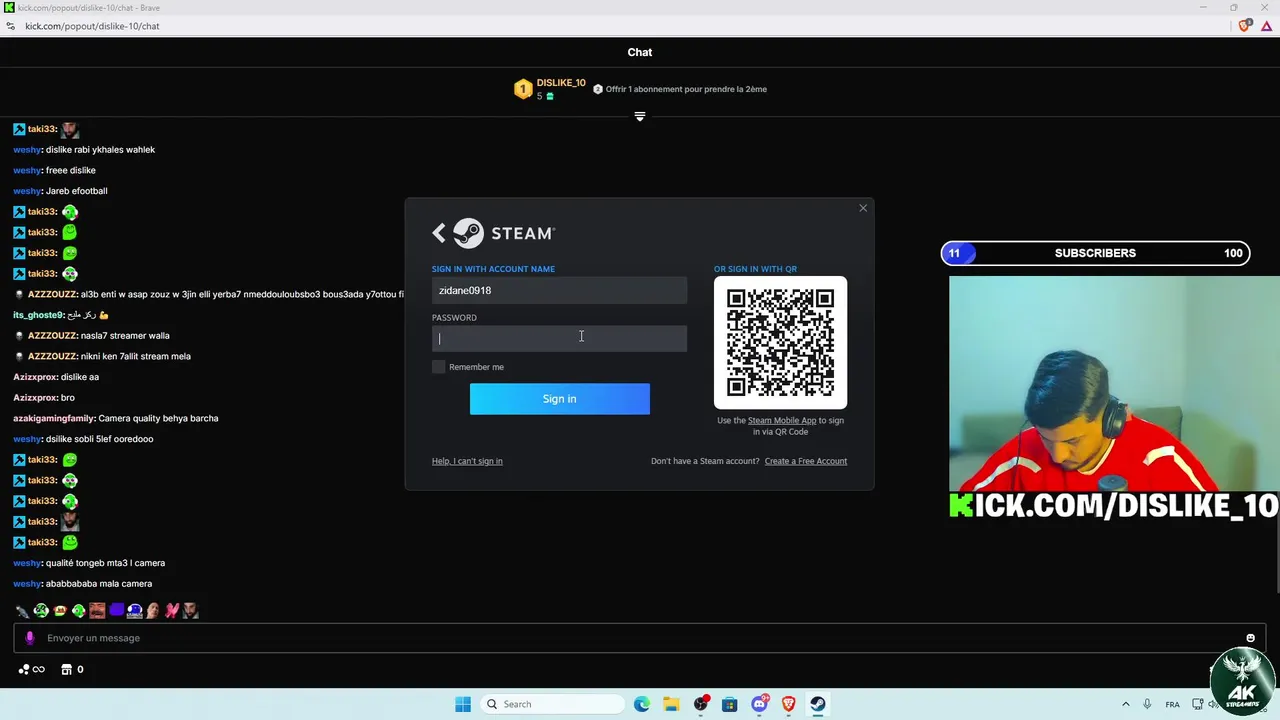
Task: Click the Steam sign-in QR code
Action: (780, 342)
